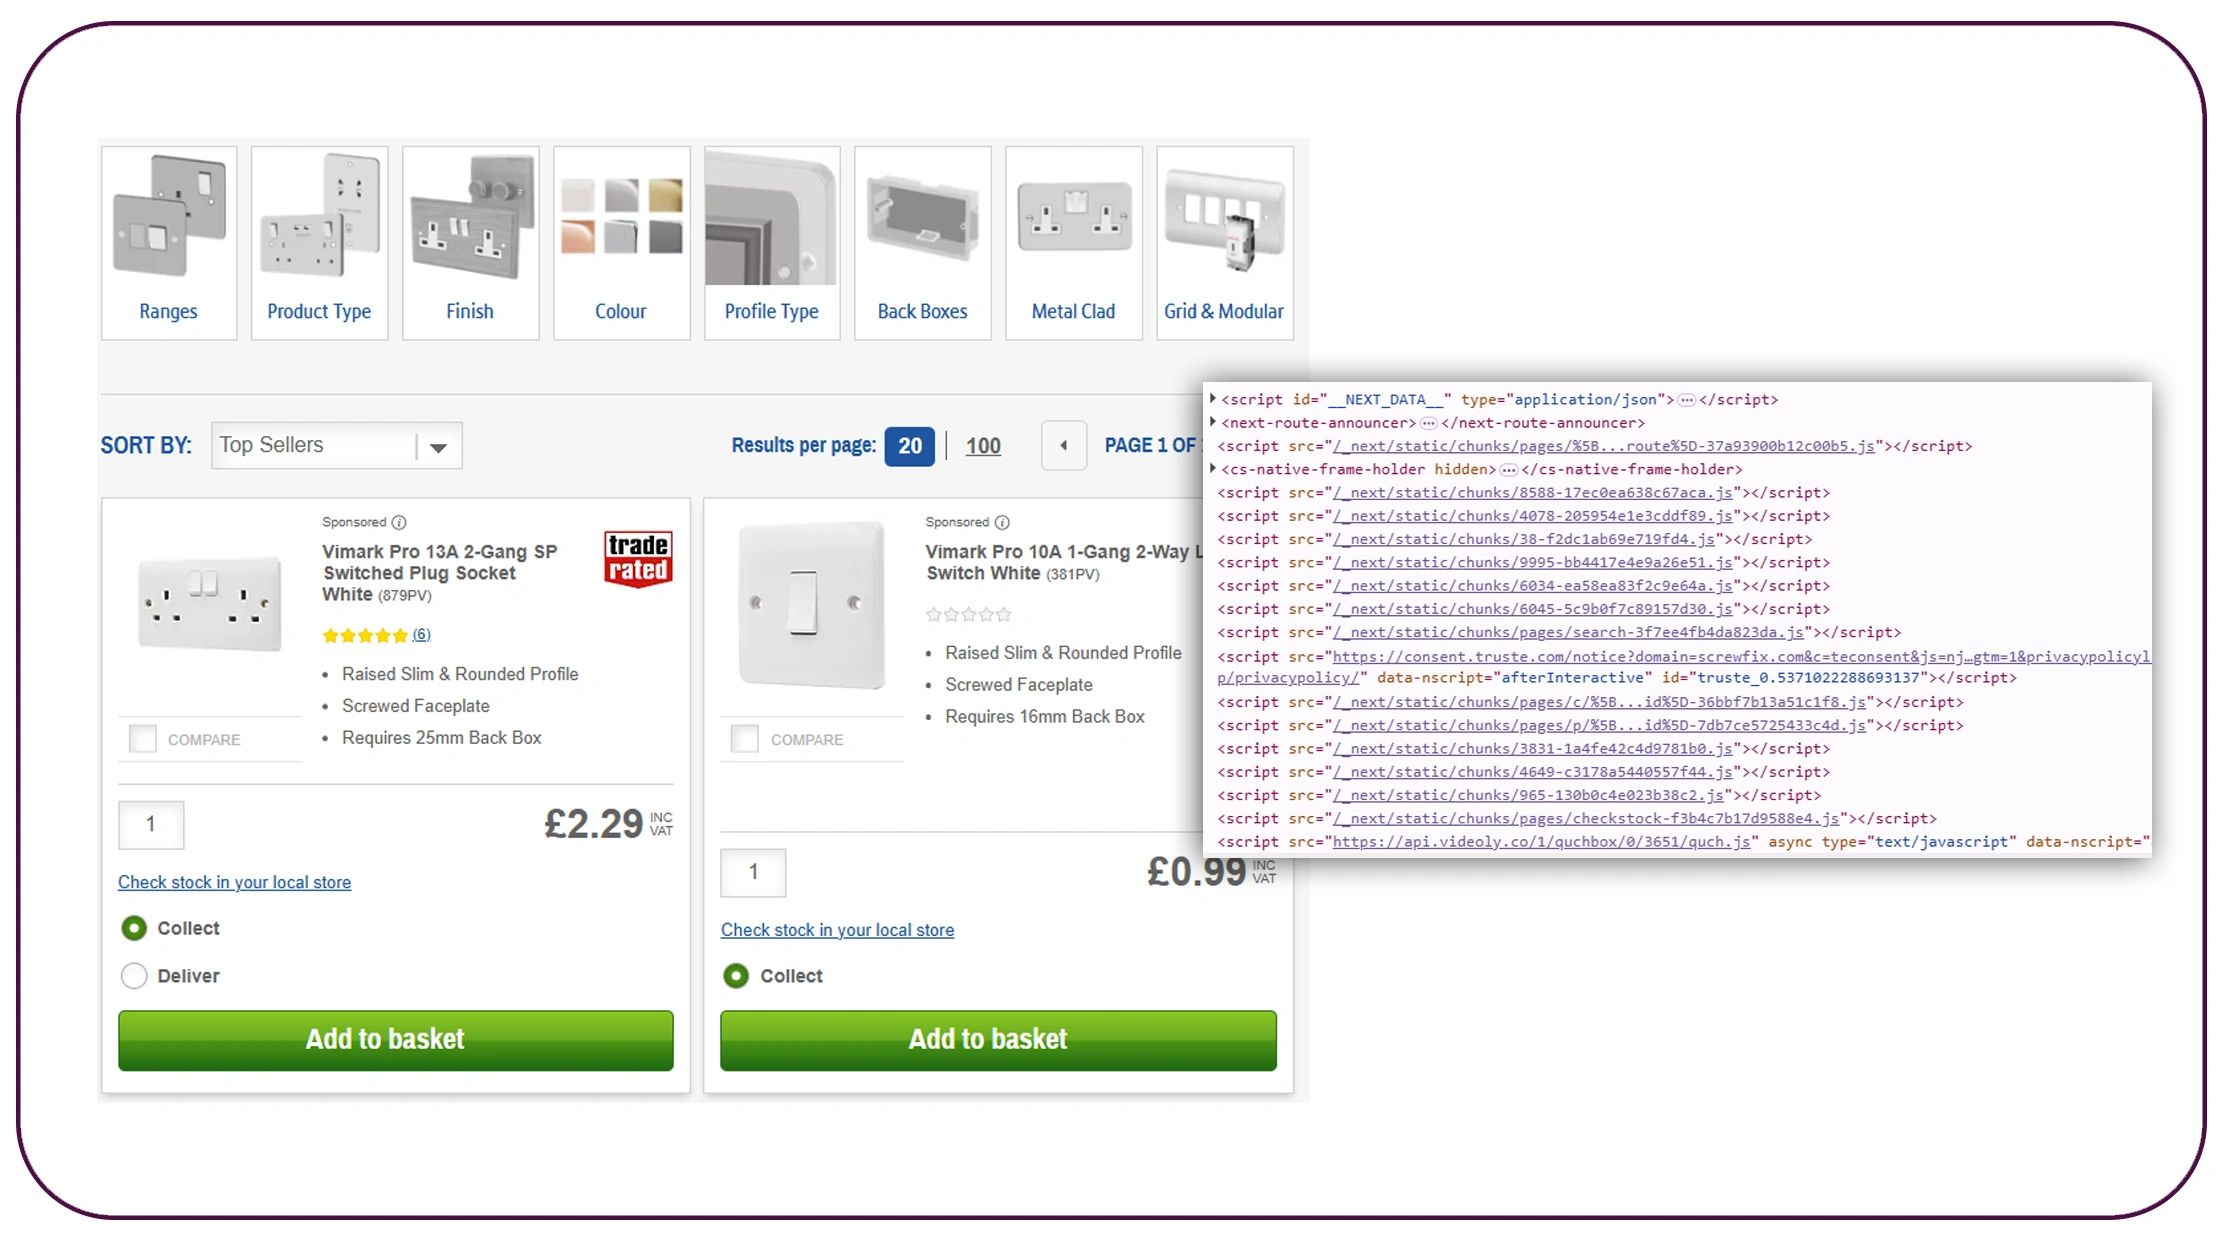Tick Compare for the 10A light switch
Viewport: 2223px width, 1240px height.
coord(745,738)
